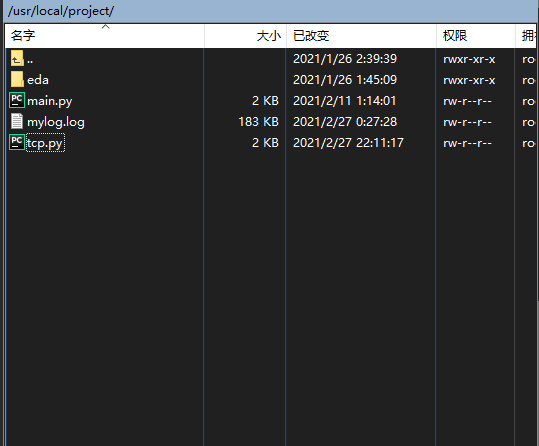Viewport: 539px width, 446px height.
Task: Click rwxr-xr-x permission of parent directory
Action: click(469, 59)
